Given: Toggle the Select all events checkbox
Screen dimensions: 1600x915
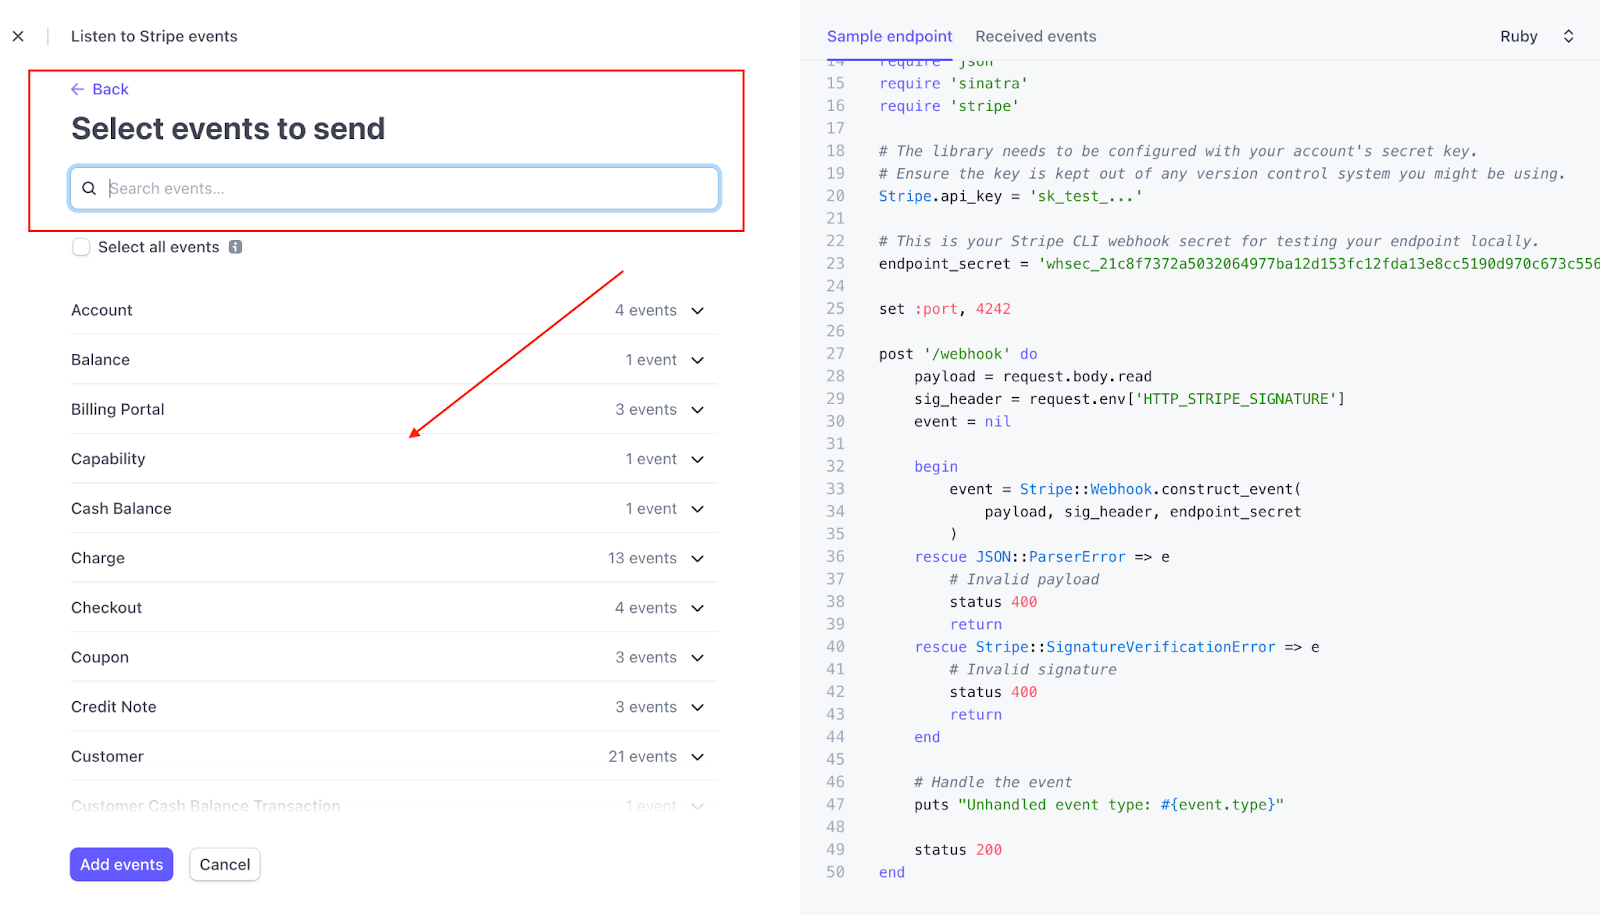Looking at the screenshot, I should [x=81, y=247].
